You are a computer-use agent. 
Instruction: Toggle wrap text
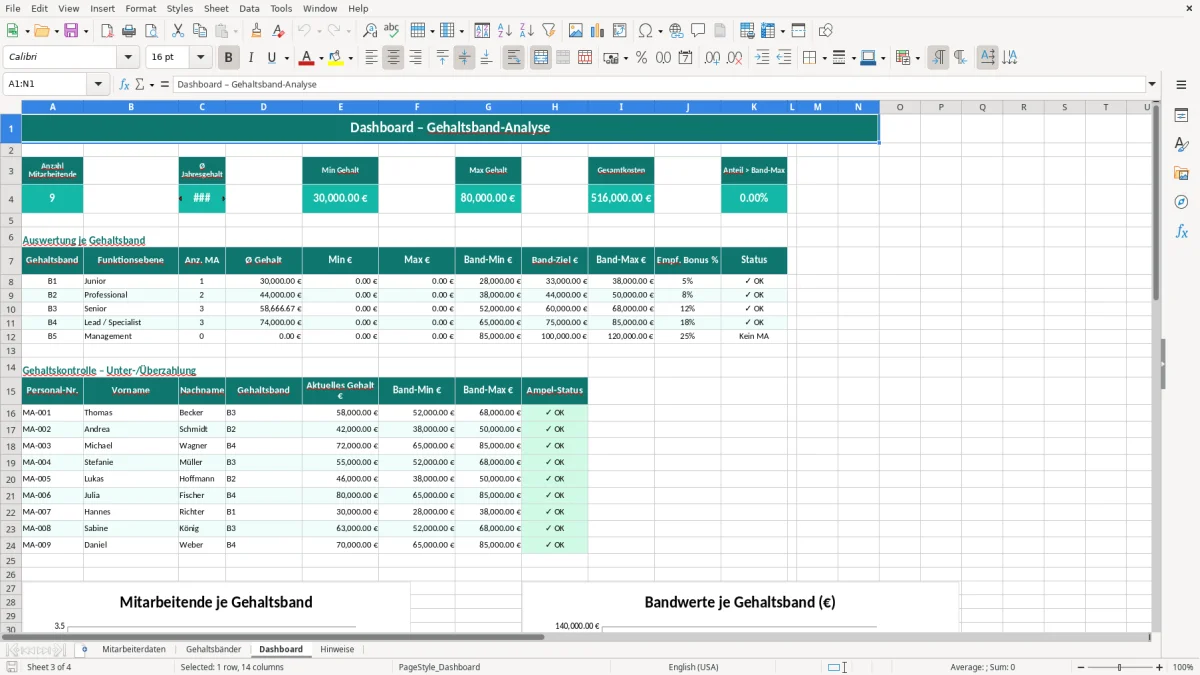click(x=513, y=58)
